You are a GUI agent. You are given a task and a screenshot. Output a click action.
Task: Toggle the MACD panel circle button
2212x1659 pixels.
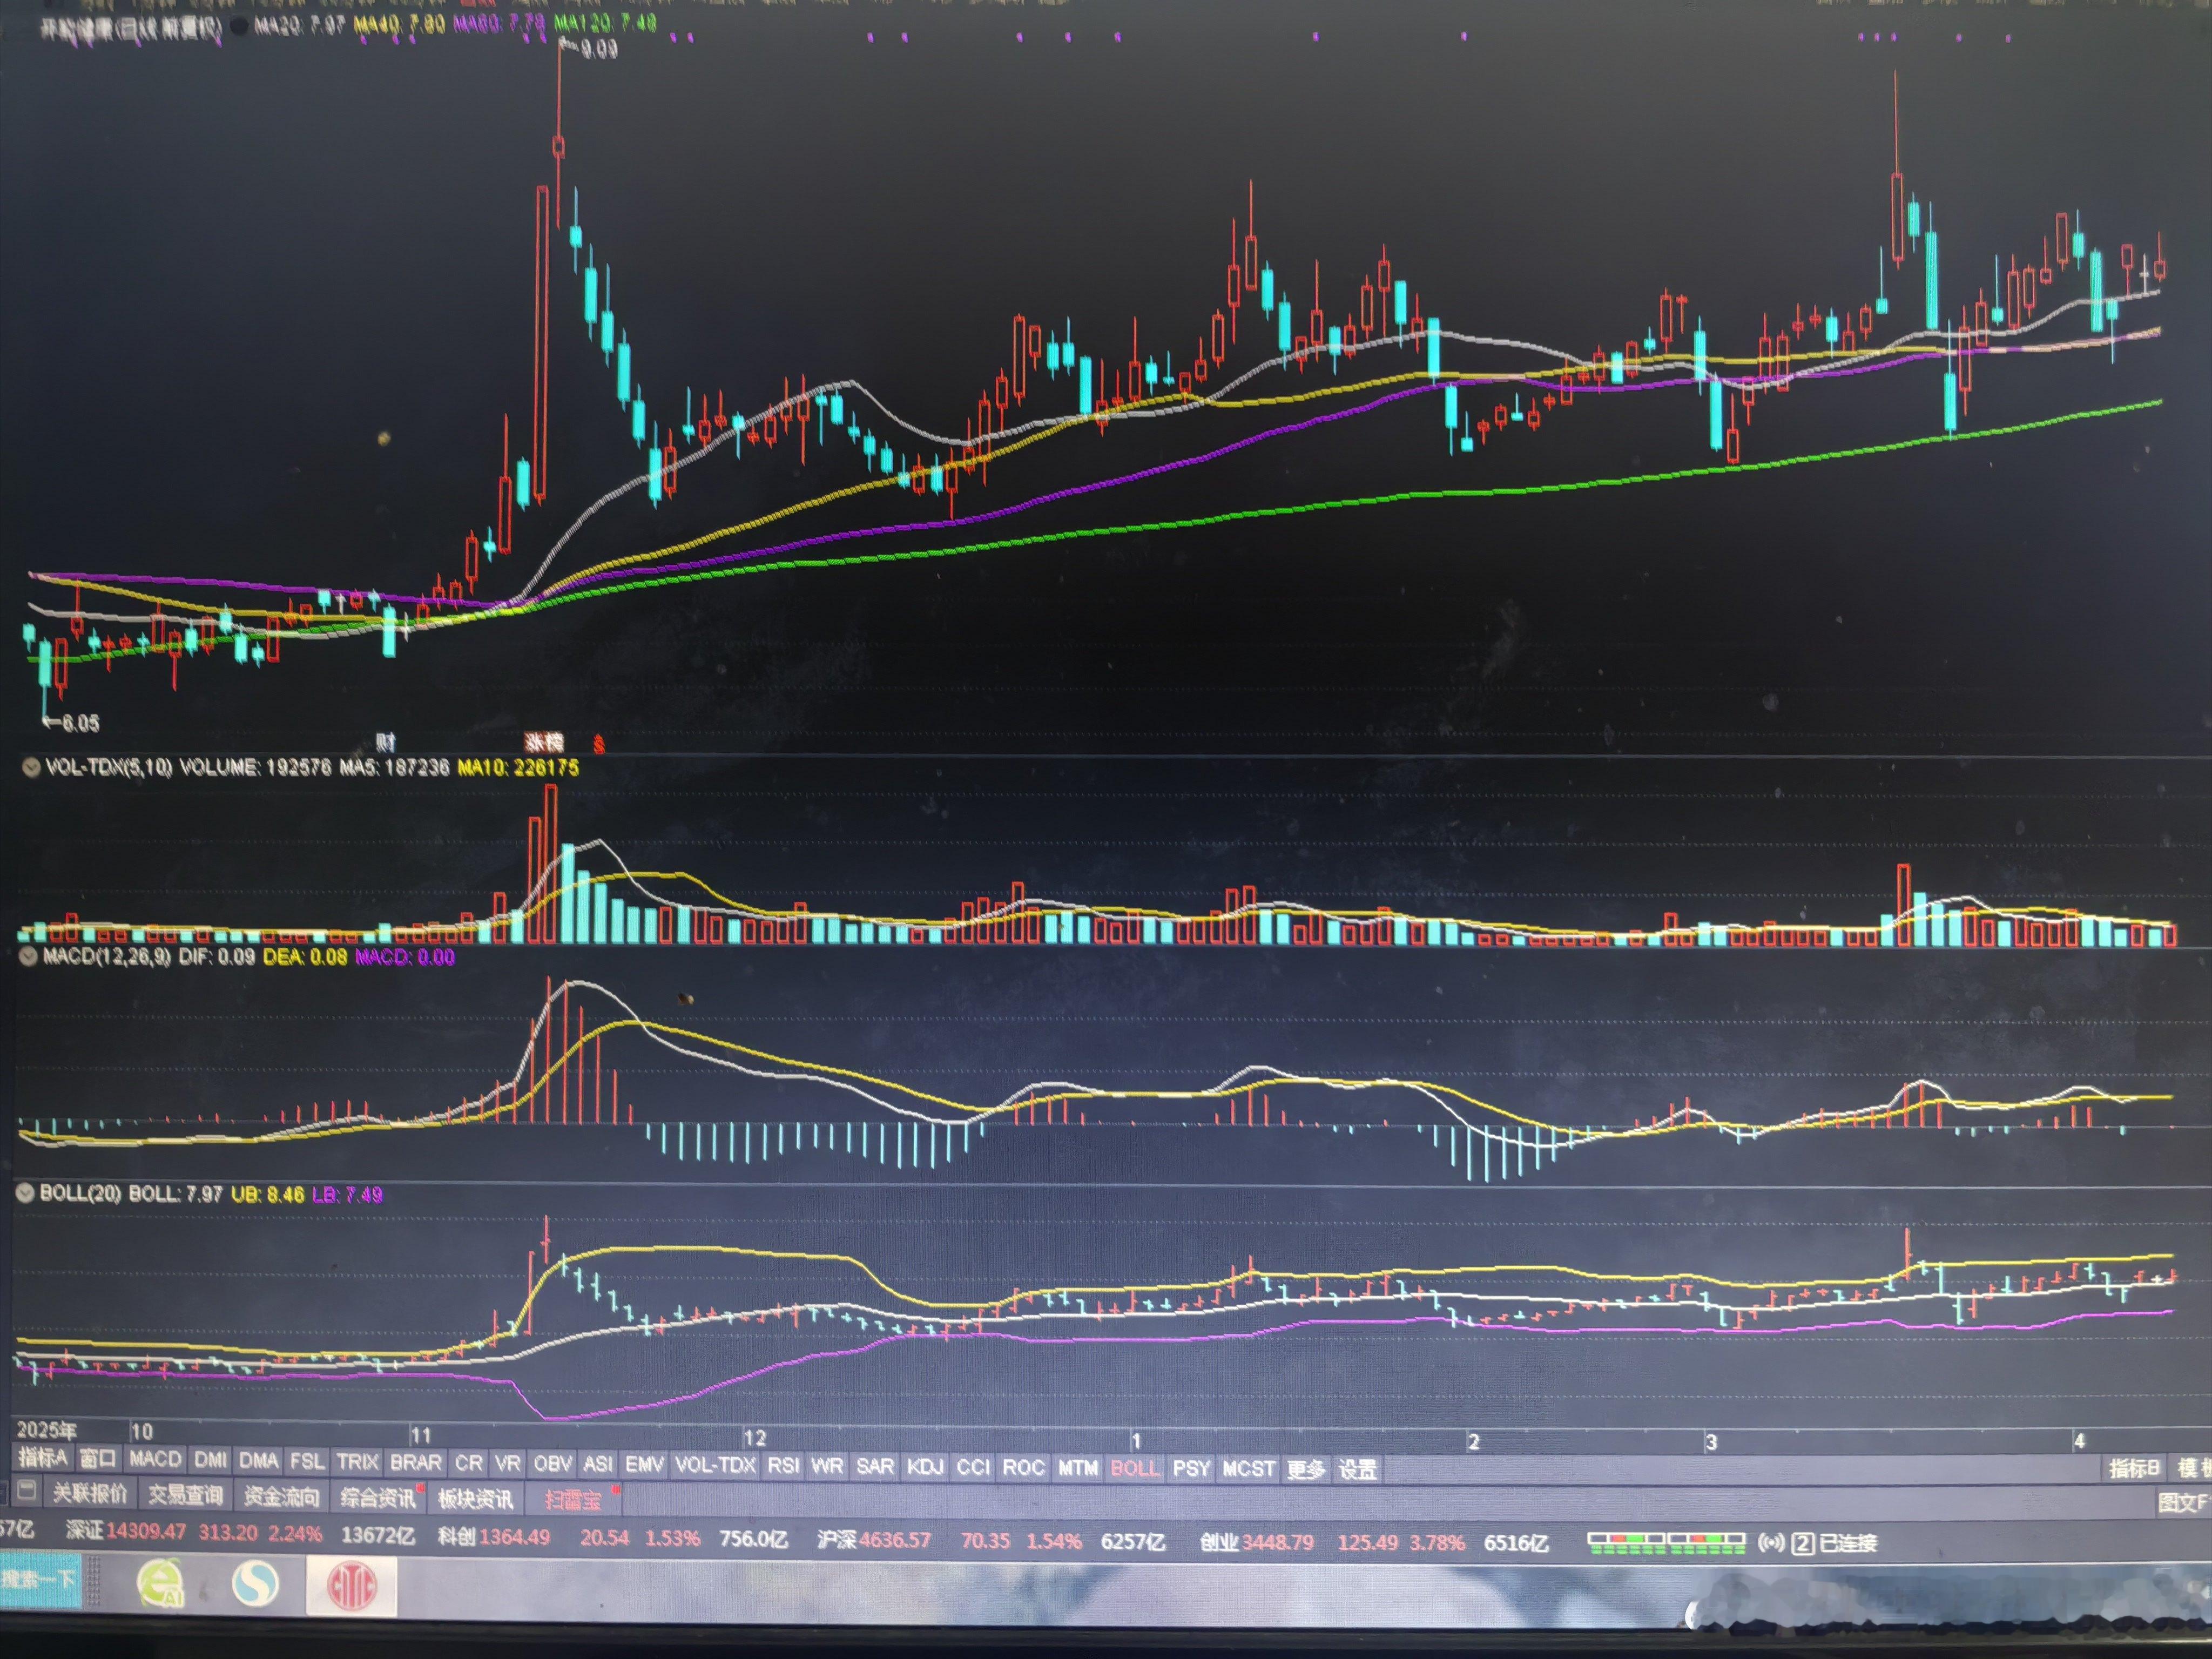[x=29, y=956]
